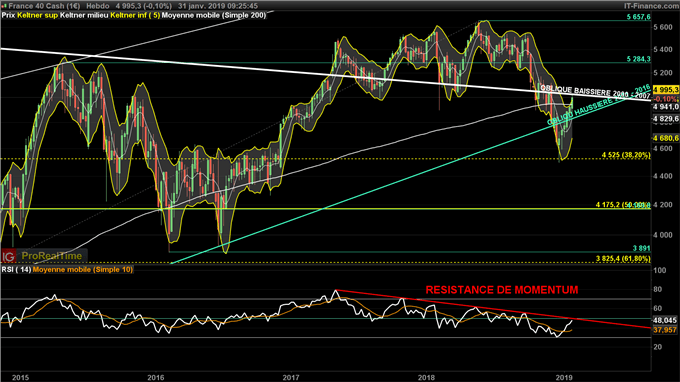Click the 5 657,6 level label
680x382 pixels.
(638, 17)
